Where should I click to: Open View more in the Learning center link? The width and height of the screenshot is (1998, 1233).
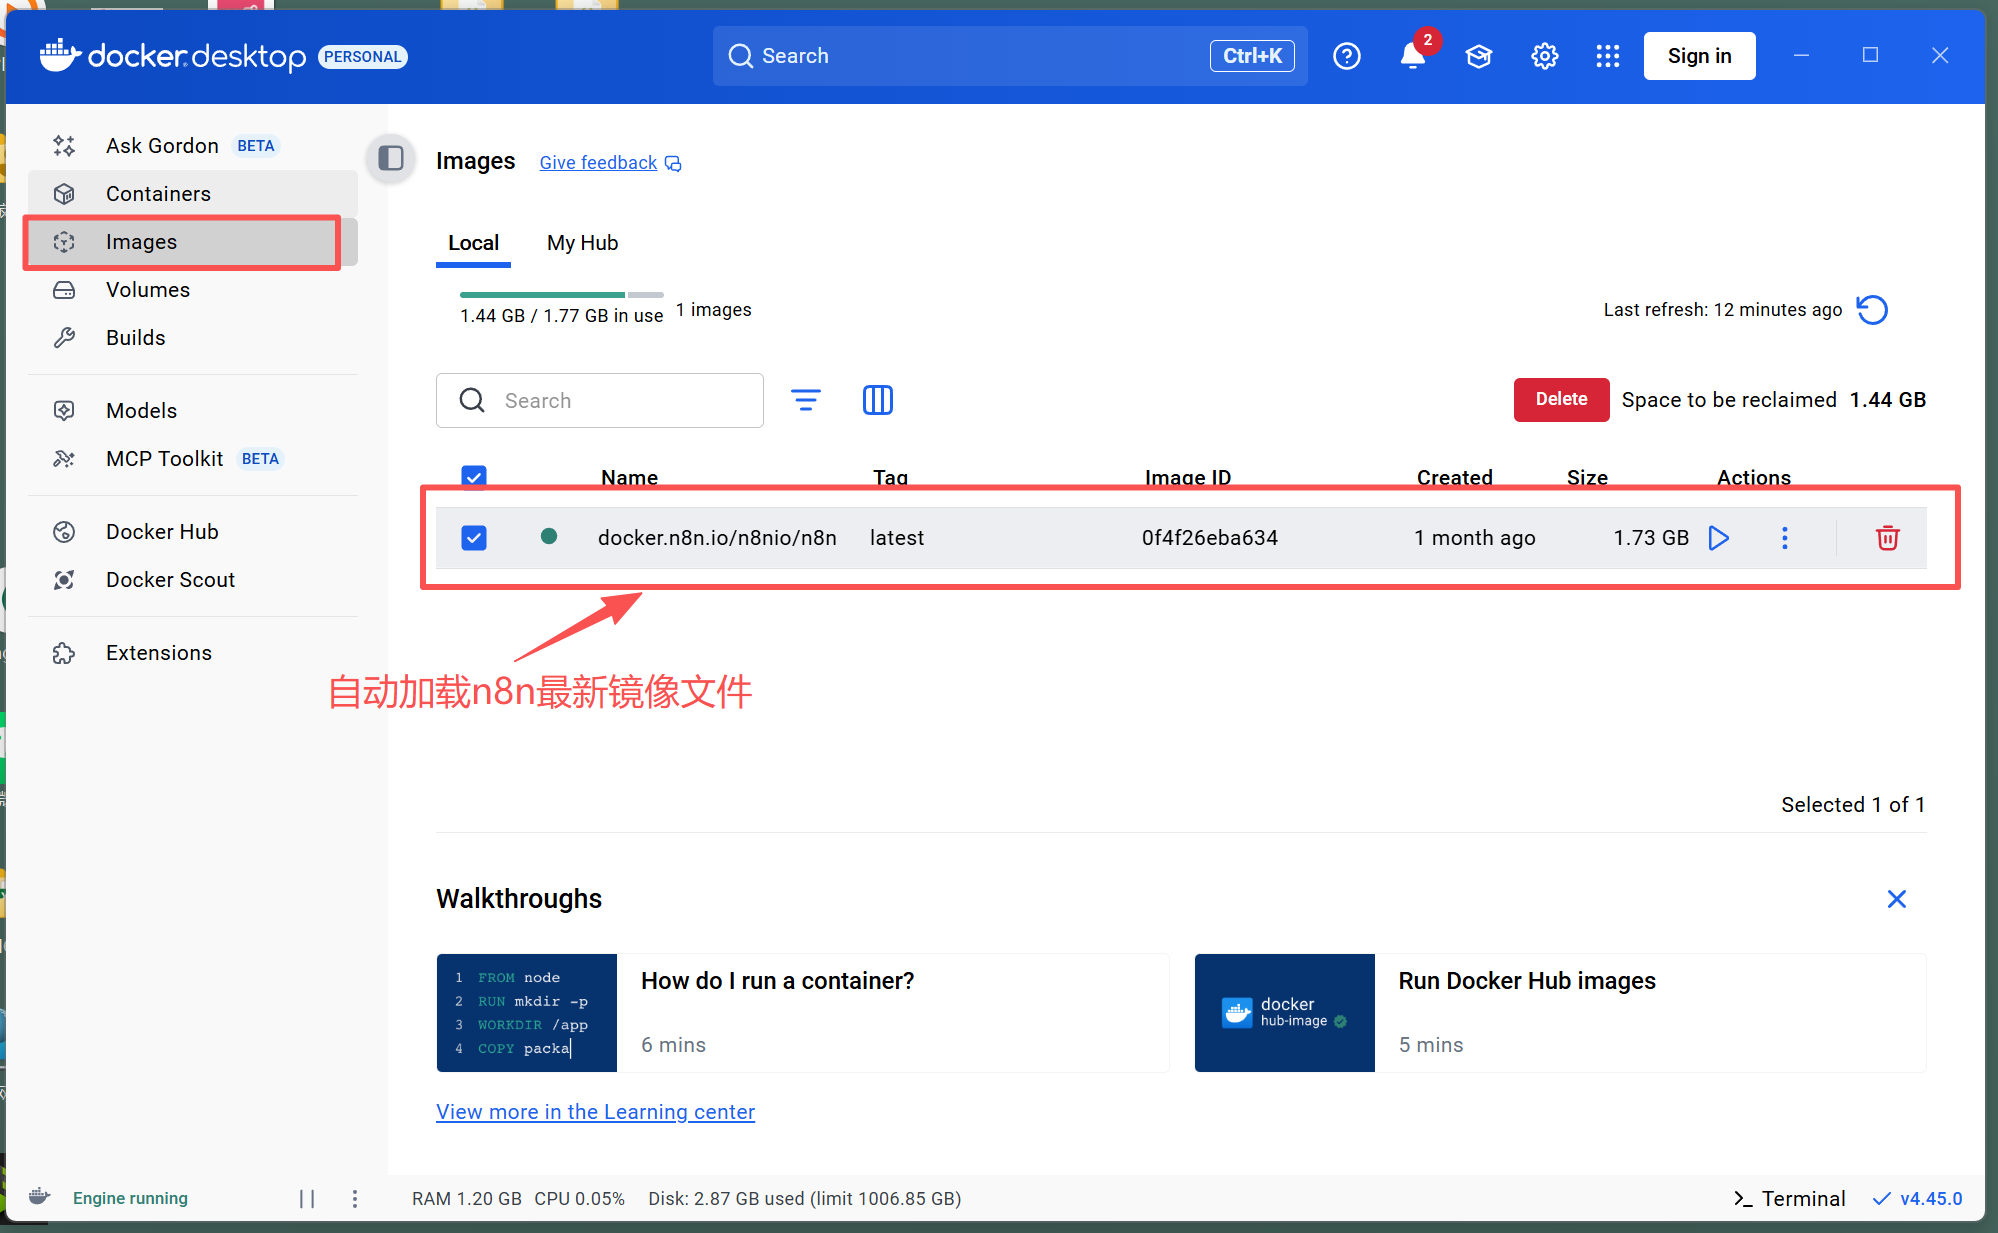tap(595, 1112)
